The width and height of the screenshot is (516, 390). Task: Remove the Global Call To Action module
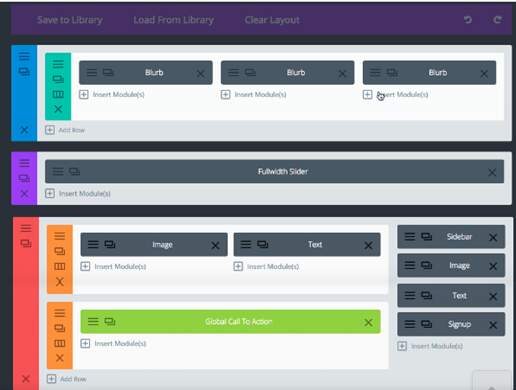368,322
